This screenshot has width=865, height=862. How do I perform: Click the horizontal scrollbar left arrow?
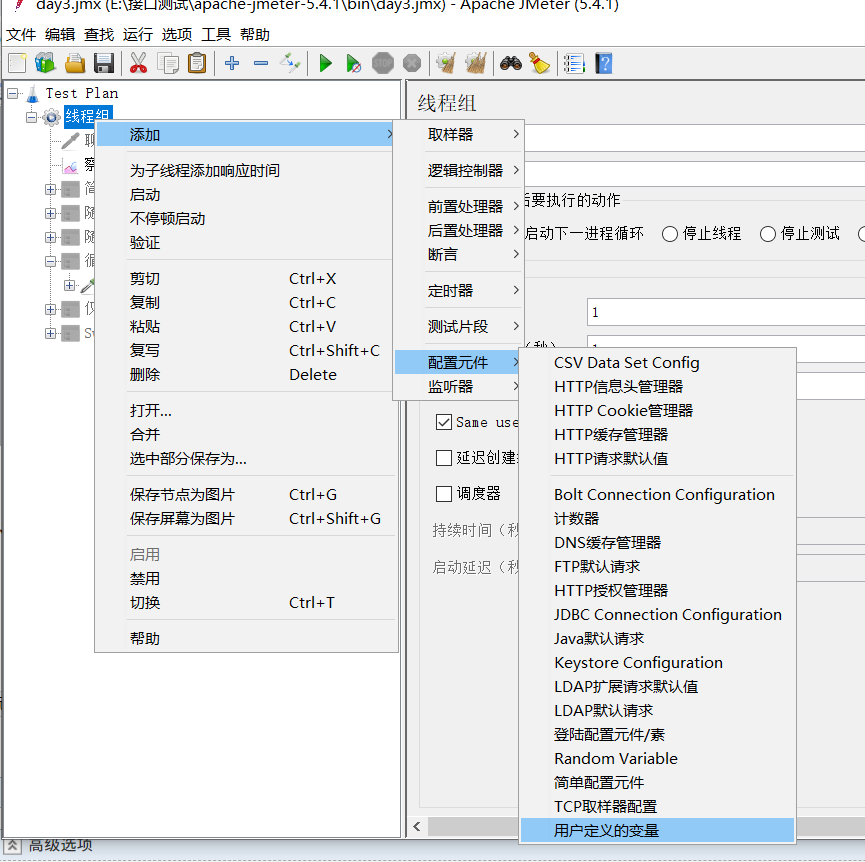[417, 826]
